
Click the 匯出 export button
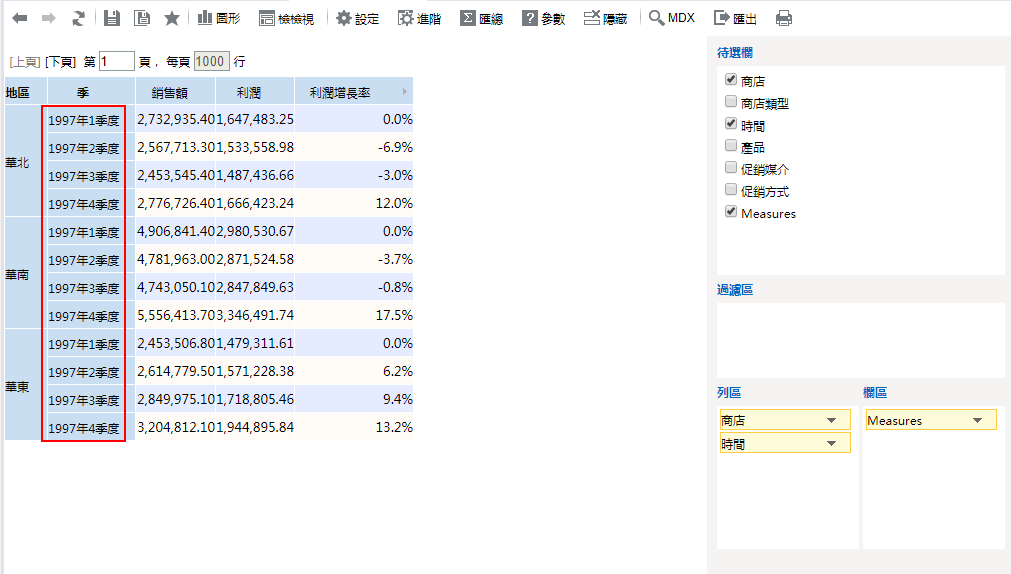(x=735, y=18)
